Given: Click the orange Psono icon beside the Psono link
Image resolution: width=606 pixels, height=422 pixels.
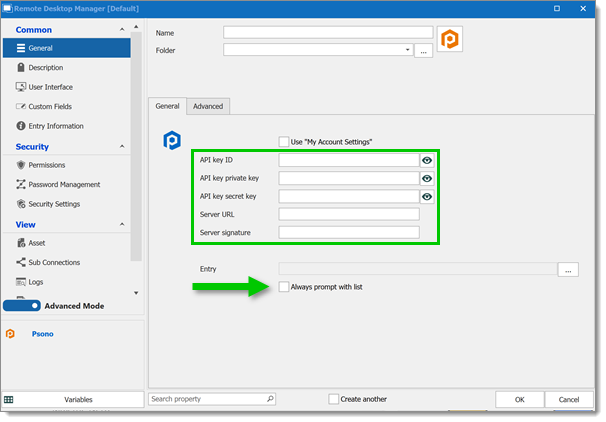Looking at the screenshot, I should coord(10,334).
